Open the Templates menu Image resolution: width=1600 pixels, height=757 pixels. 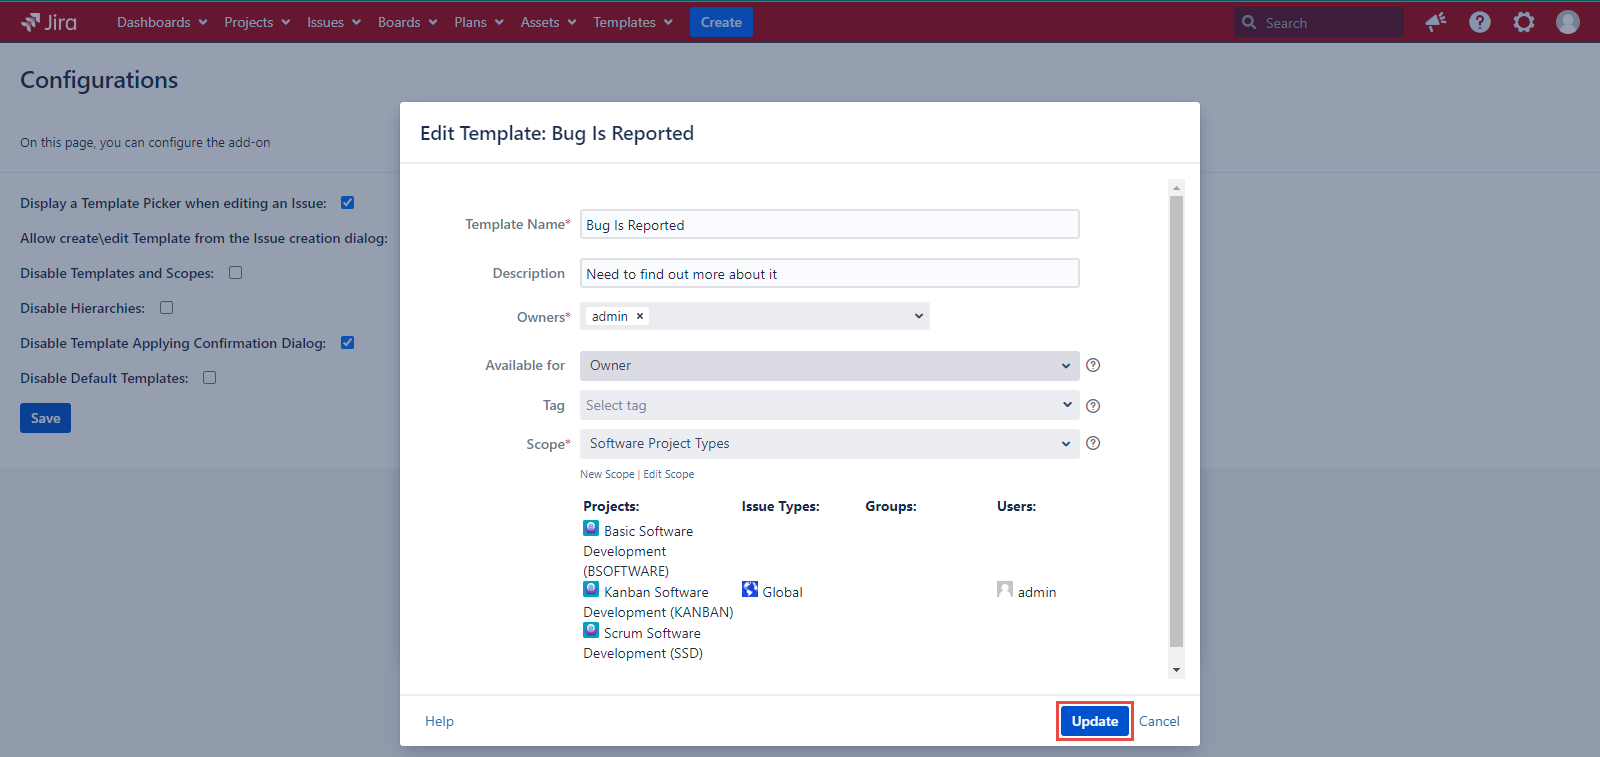pyautogui.click(x=632, y=22)
